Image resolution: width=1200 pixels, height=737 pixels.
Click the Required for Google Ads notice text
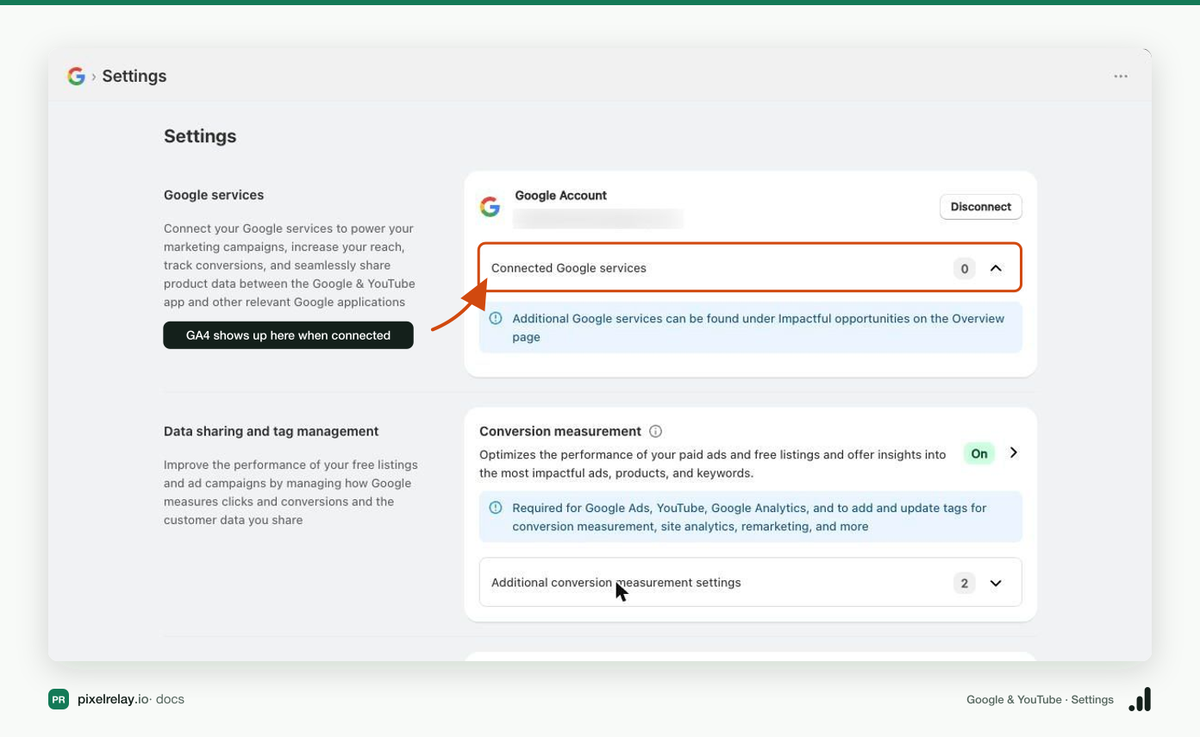pos(750,517)
